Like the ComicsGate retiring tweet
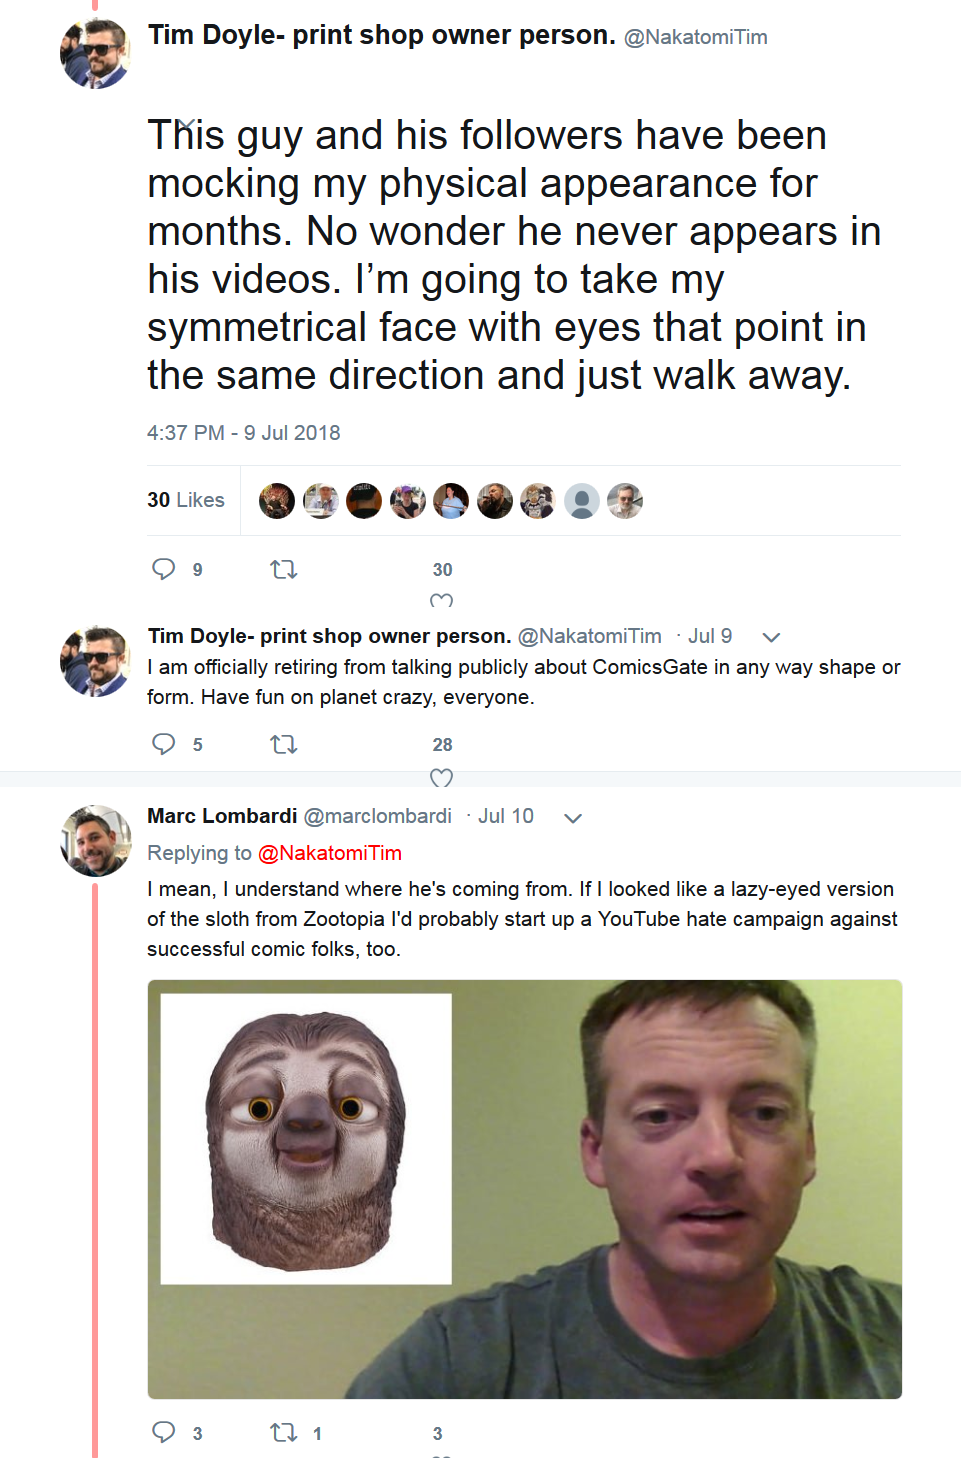Screen dimensions: 961x1458 [x=441, y=777]
